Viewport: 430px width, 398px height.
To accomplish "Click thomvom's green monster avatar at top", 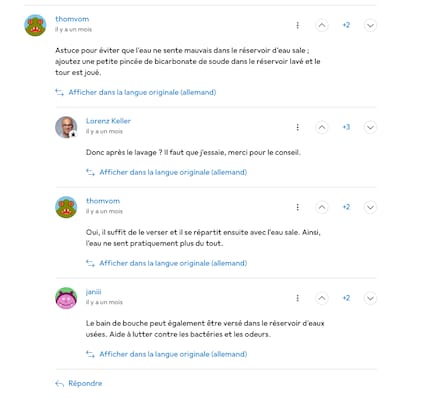I will point(35,25).
